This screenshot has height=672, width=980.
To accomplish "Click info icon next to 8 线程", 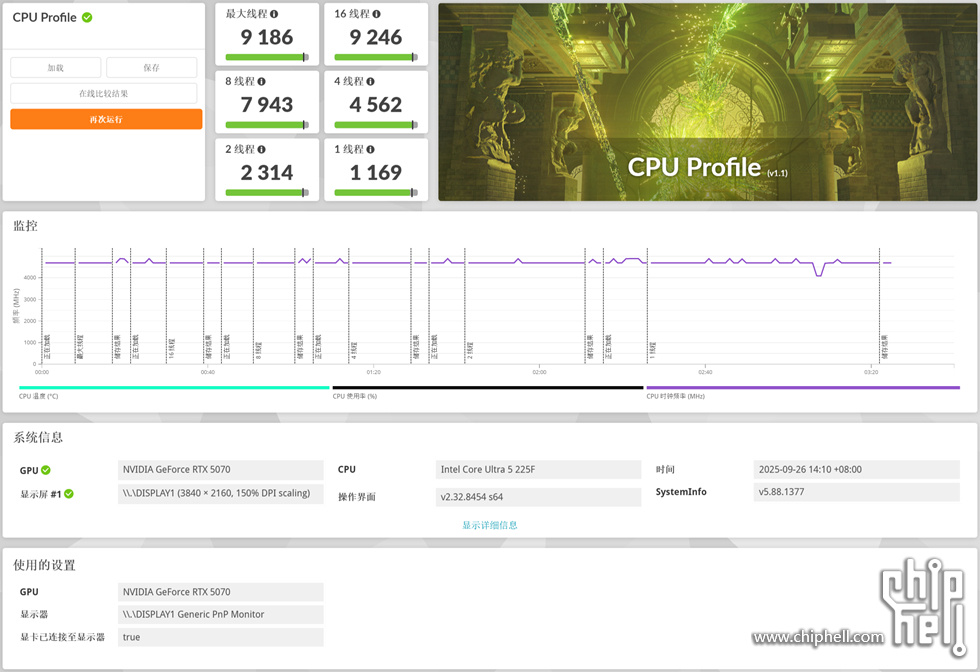I will (x=261, y=81).
